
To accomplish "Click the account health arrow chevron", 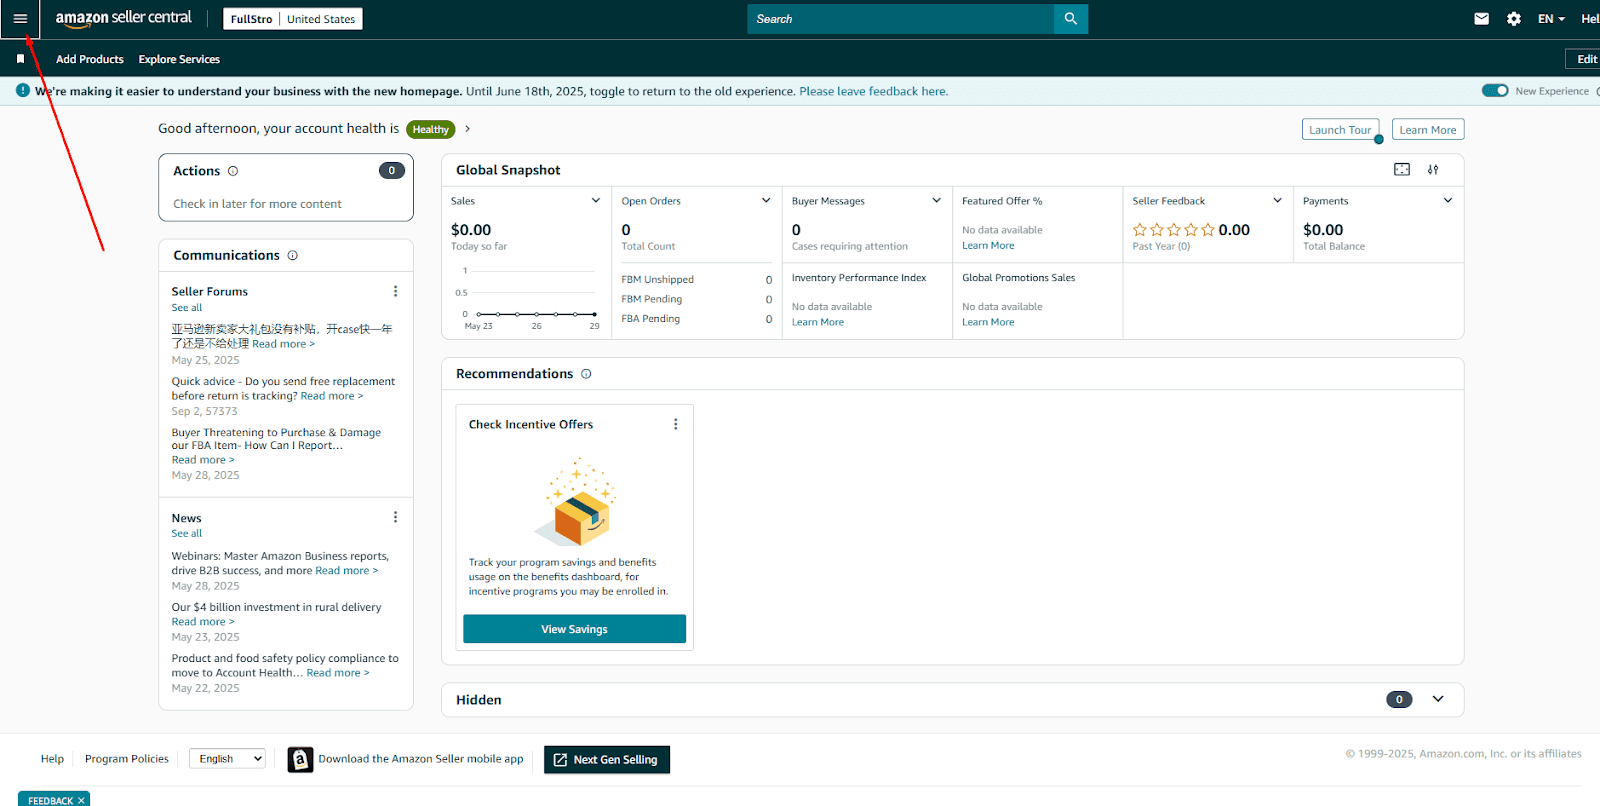I will pyautogui.click(x=467, y=129).
